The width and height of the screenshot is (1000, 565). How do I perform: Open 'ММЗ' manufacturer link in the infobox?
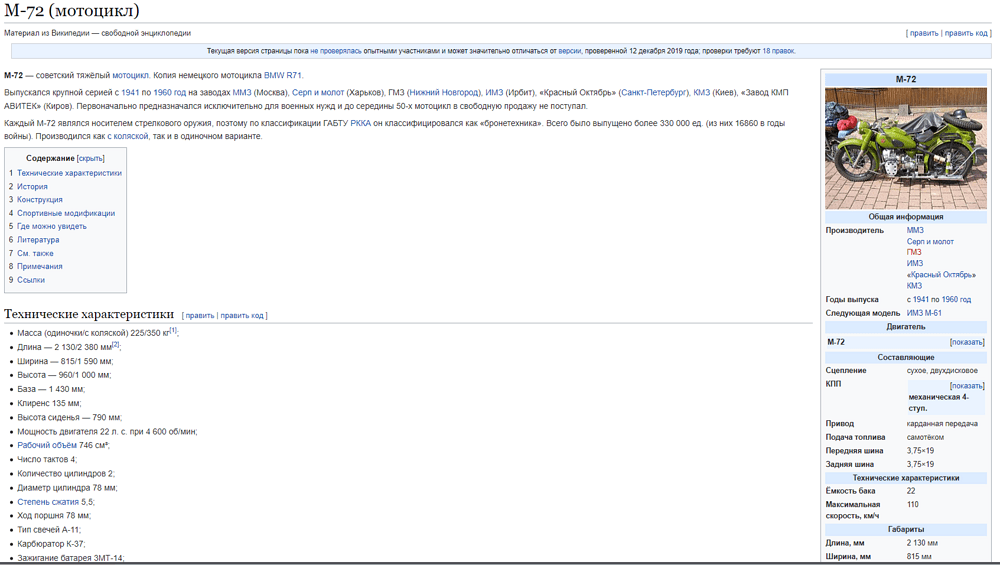[915, 230]
